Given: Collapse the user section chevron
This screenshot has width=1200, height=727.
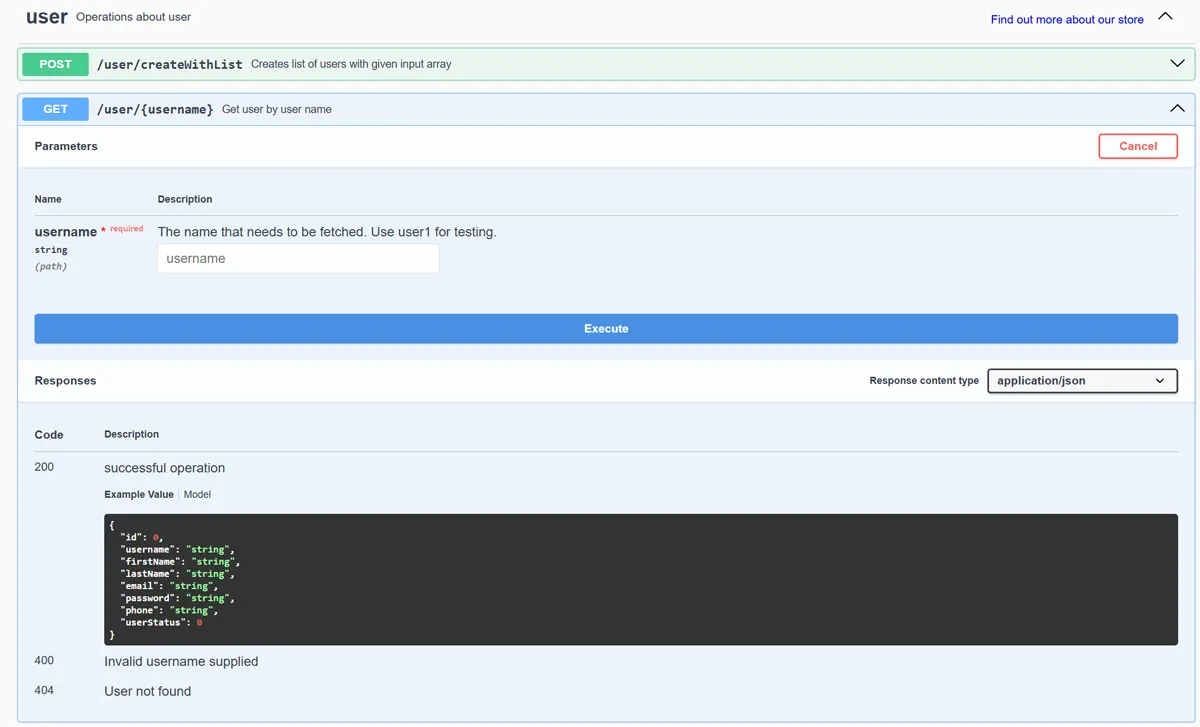Looking at the screenshot, I should (1164, 17).
